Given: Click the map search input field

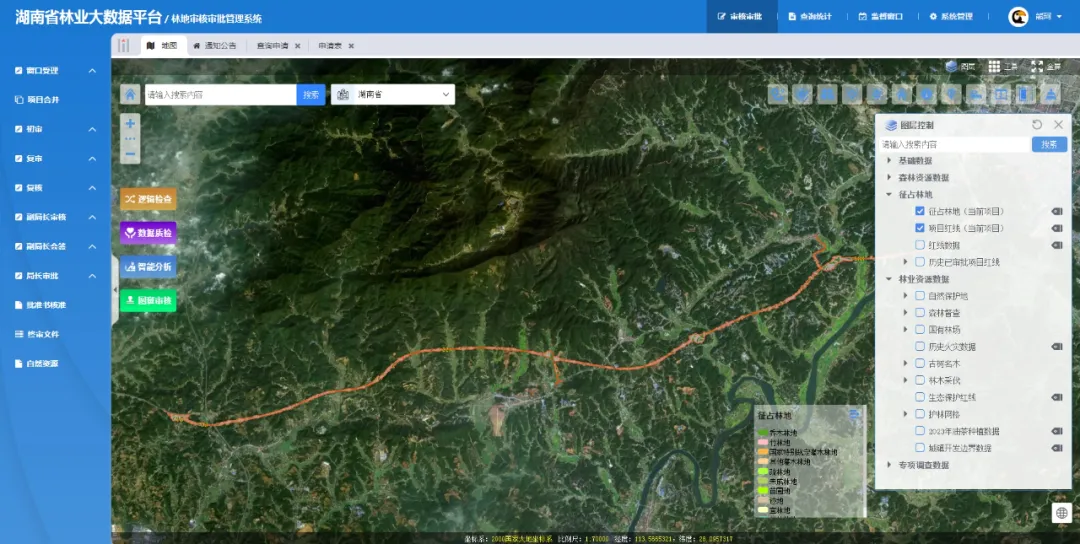Looking at the screenshot, I should [220, 94].
